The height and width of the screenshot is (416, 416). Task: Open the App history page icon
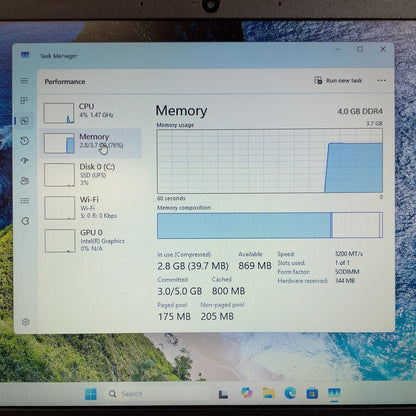[25, 141]
